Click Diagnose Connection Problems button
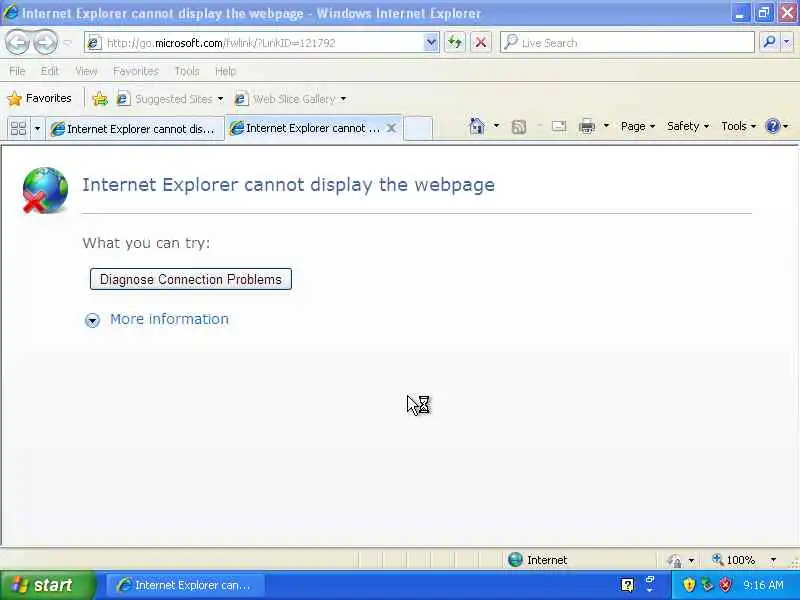800x600 pixels. tap(191, 279)
